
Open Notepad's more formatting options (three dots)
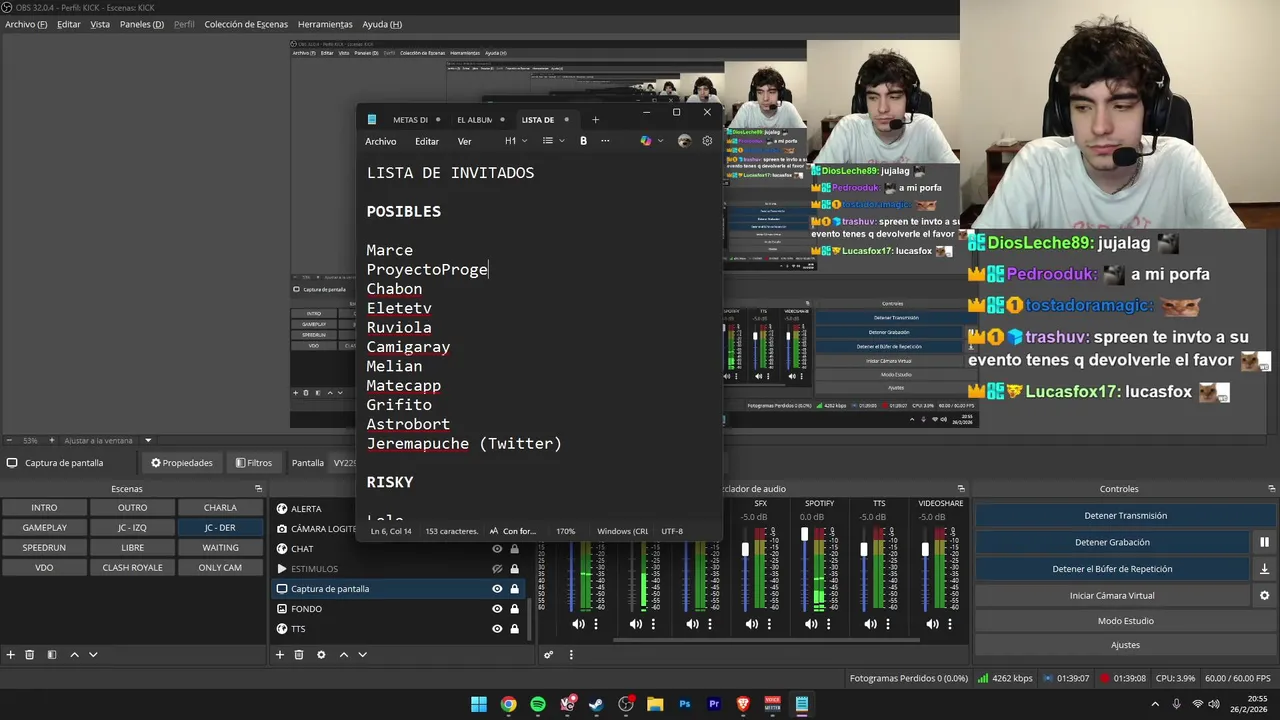tap(605, 141)
